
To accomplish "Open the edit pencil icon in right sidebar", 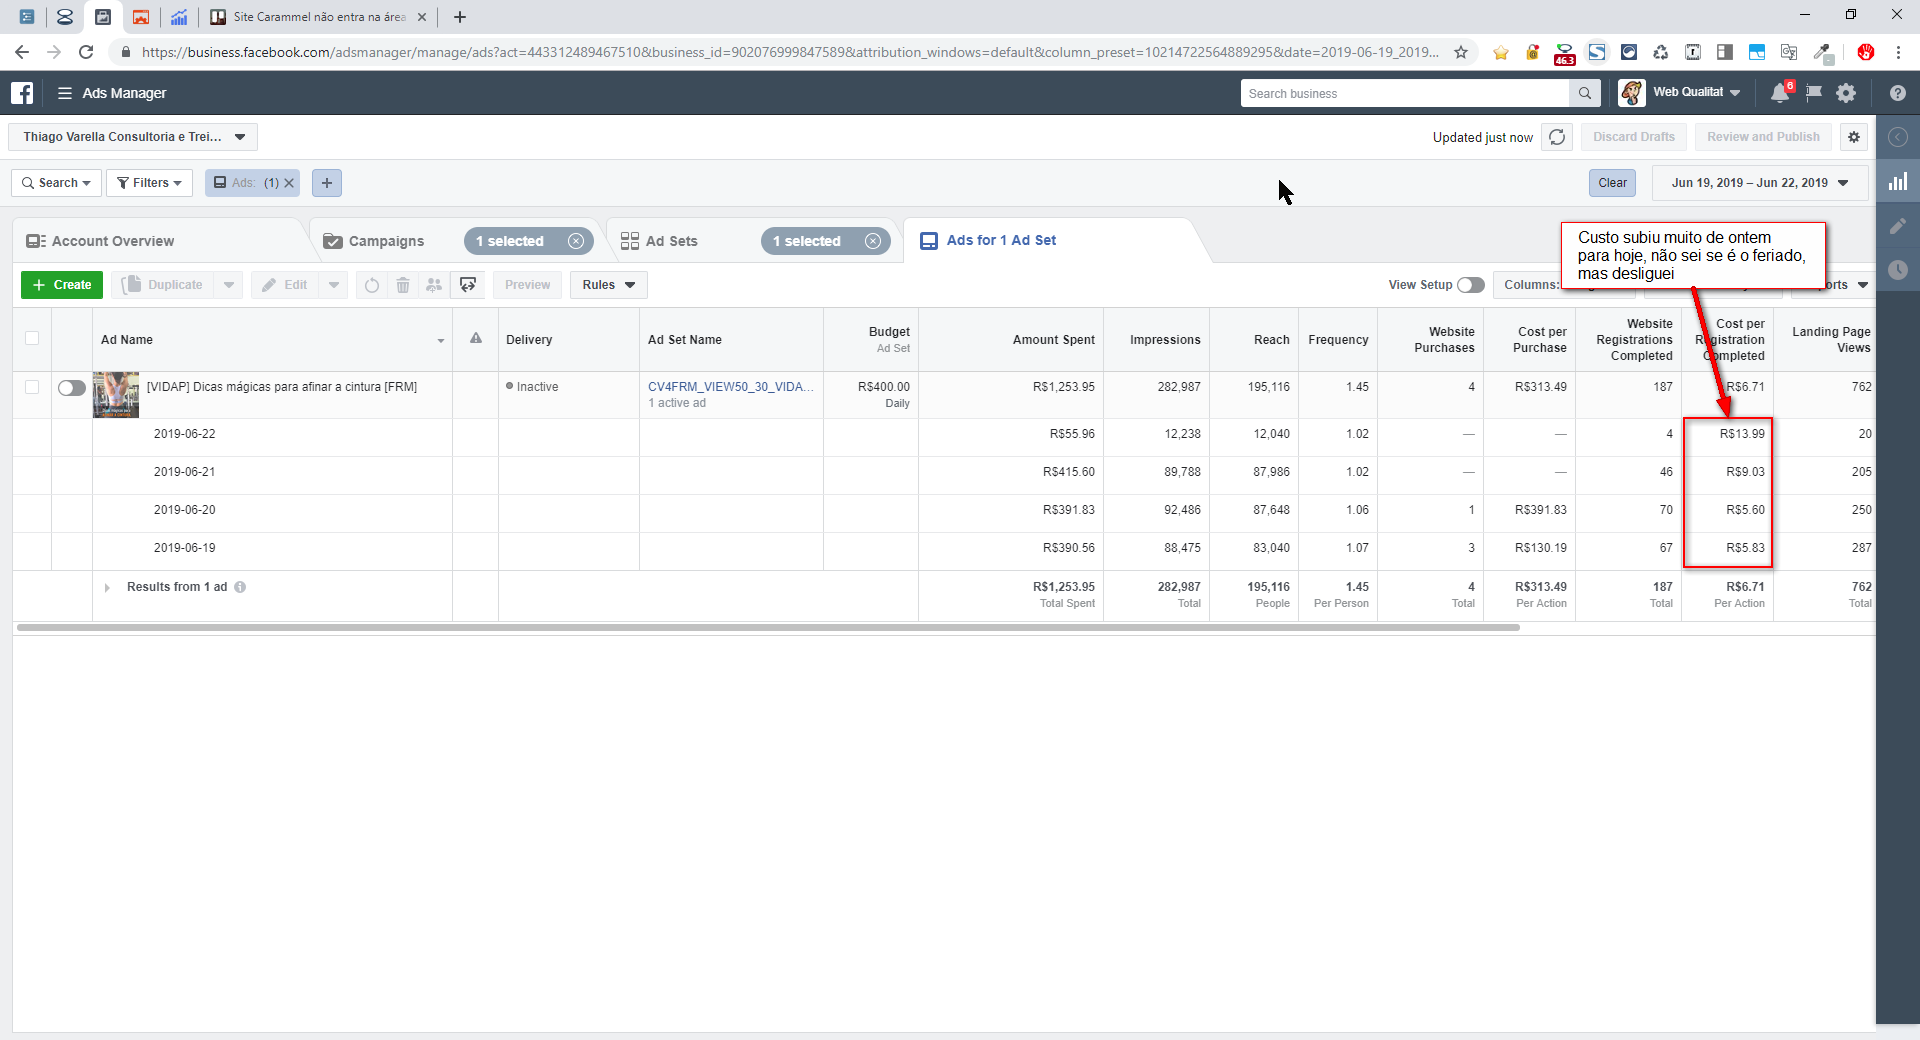I will click(x=1897, y=226).
